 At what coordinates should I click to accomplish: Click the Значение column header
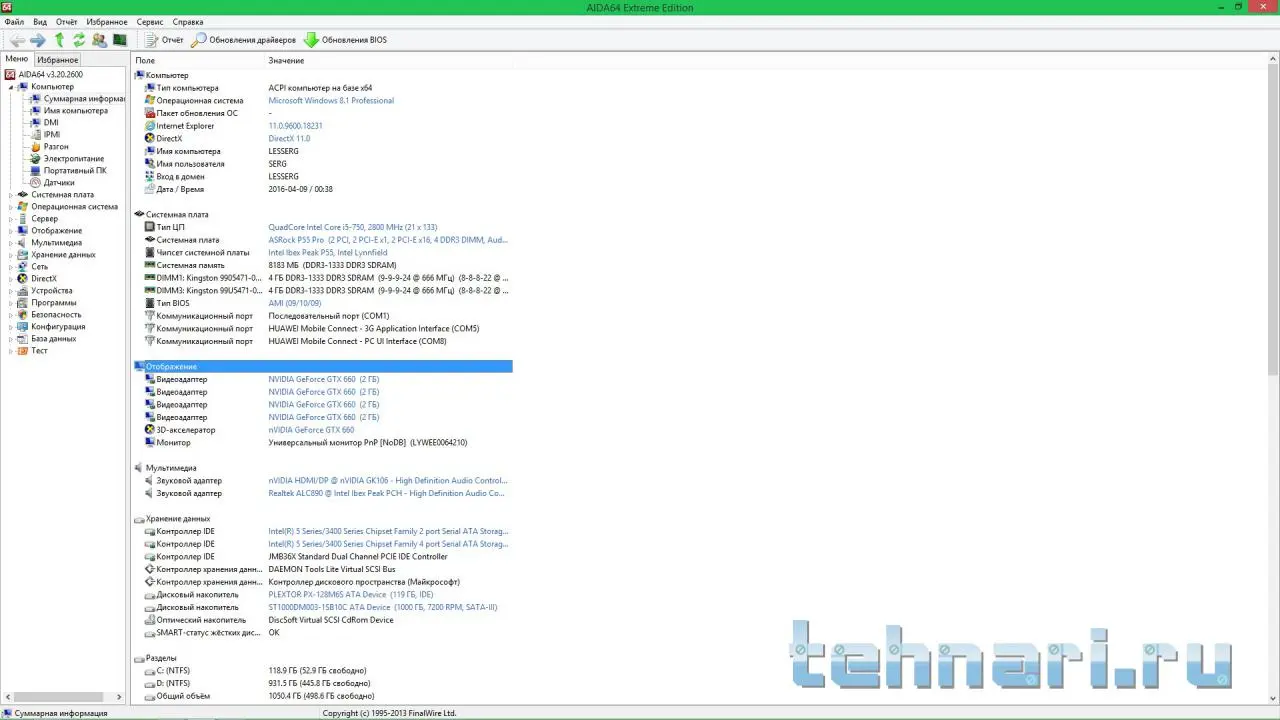(x=286, y=61)
